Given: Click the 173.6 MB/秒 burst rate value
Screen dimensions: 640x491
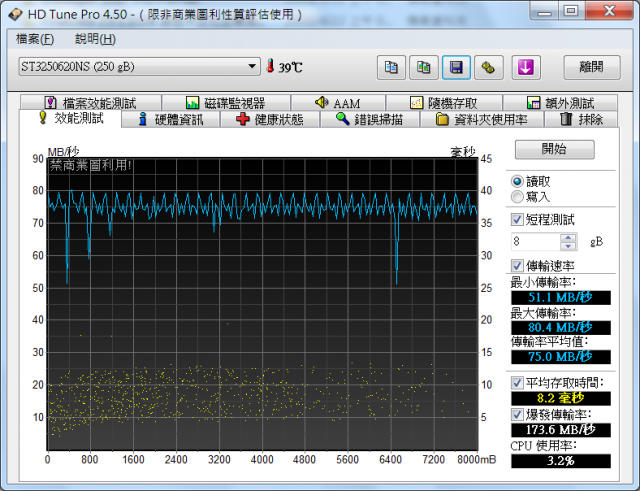Looking at the screenshot, I should [x=560, y=430].
